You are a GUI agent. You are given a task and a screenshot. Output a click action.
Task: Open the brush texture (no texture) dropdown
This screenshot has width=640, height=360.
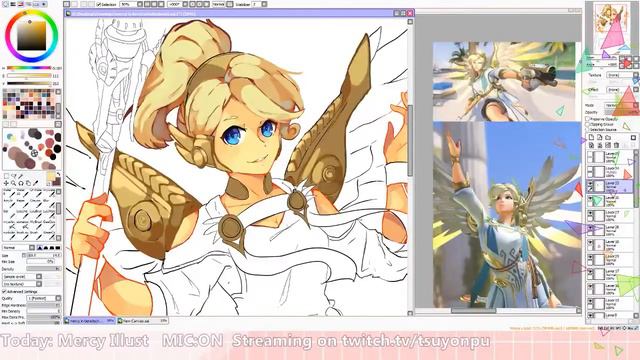click(22, 284)
